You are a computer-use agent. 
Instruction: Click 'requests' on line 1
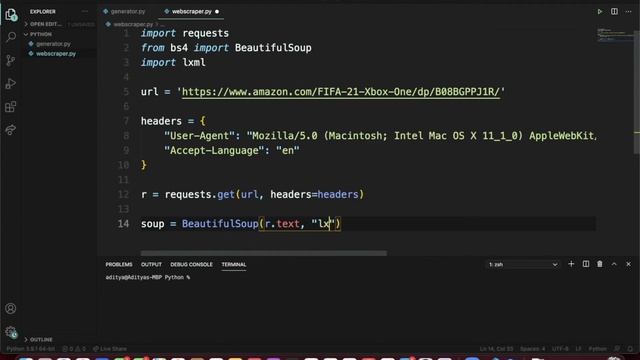coord(206,33)
